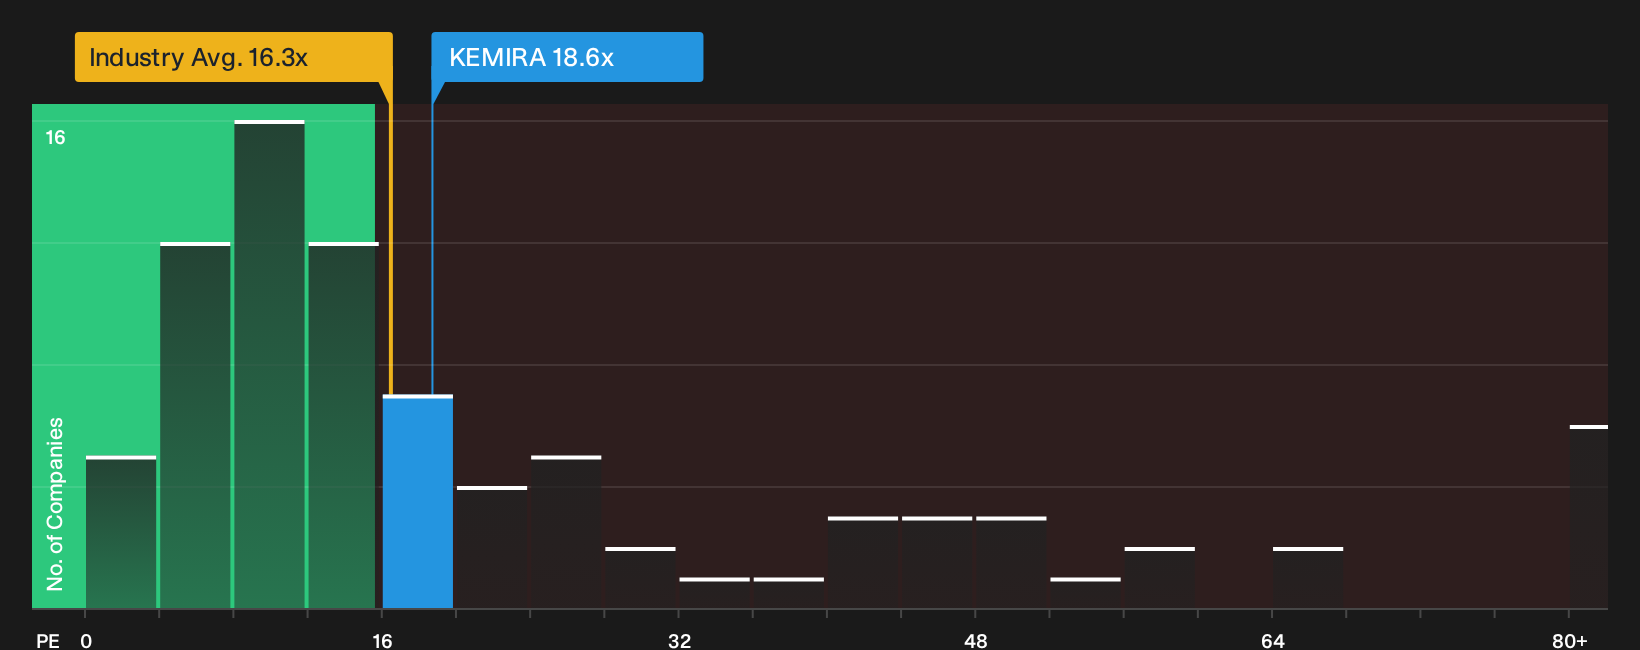Image resolution: width=1640 pixels, height=650 pixels.
Task: Click the shortest green bar starting at PE 0
Action: coord(121,533)
